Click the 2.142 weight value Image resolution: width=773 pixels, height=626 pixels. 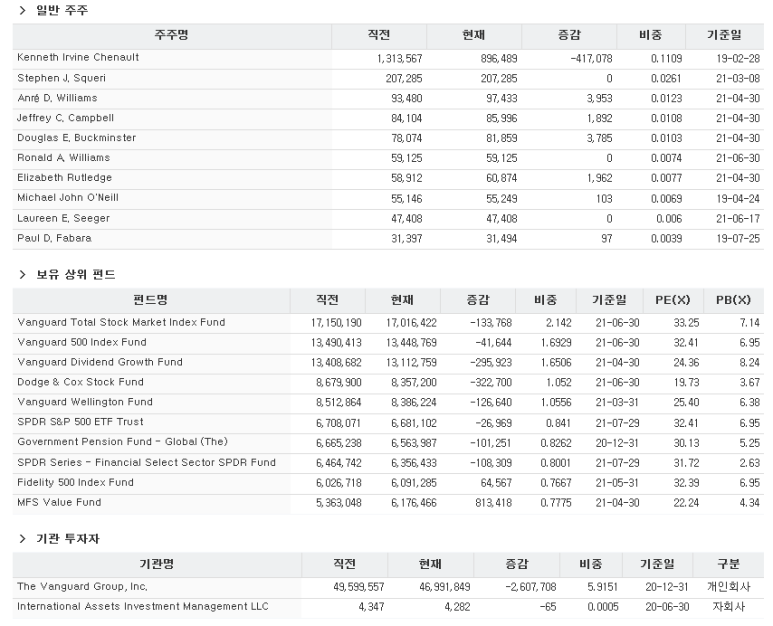click(x=559, y=323)
